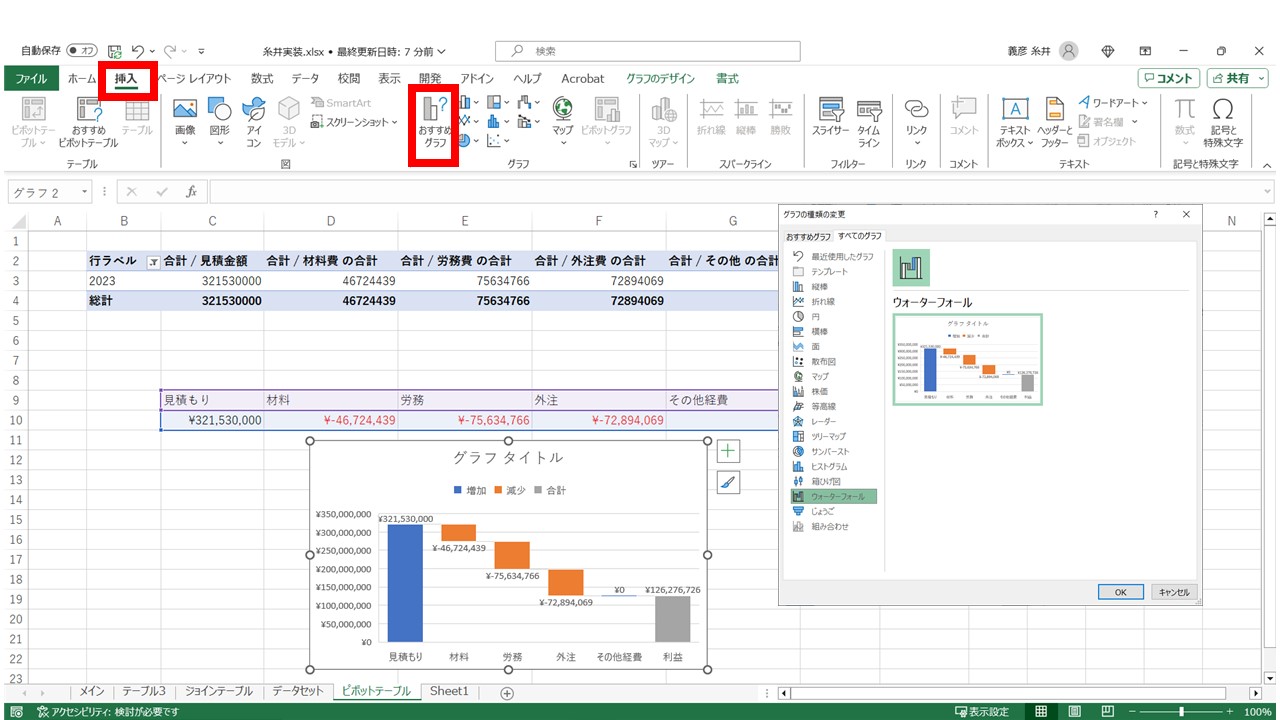The image size is (1280, 720).
Task: Insert a Text Box (テキストボックス)
Action: 1015,122
